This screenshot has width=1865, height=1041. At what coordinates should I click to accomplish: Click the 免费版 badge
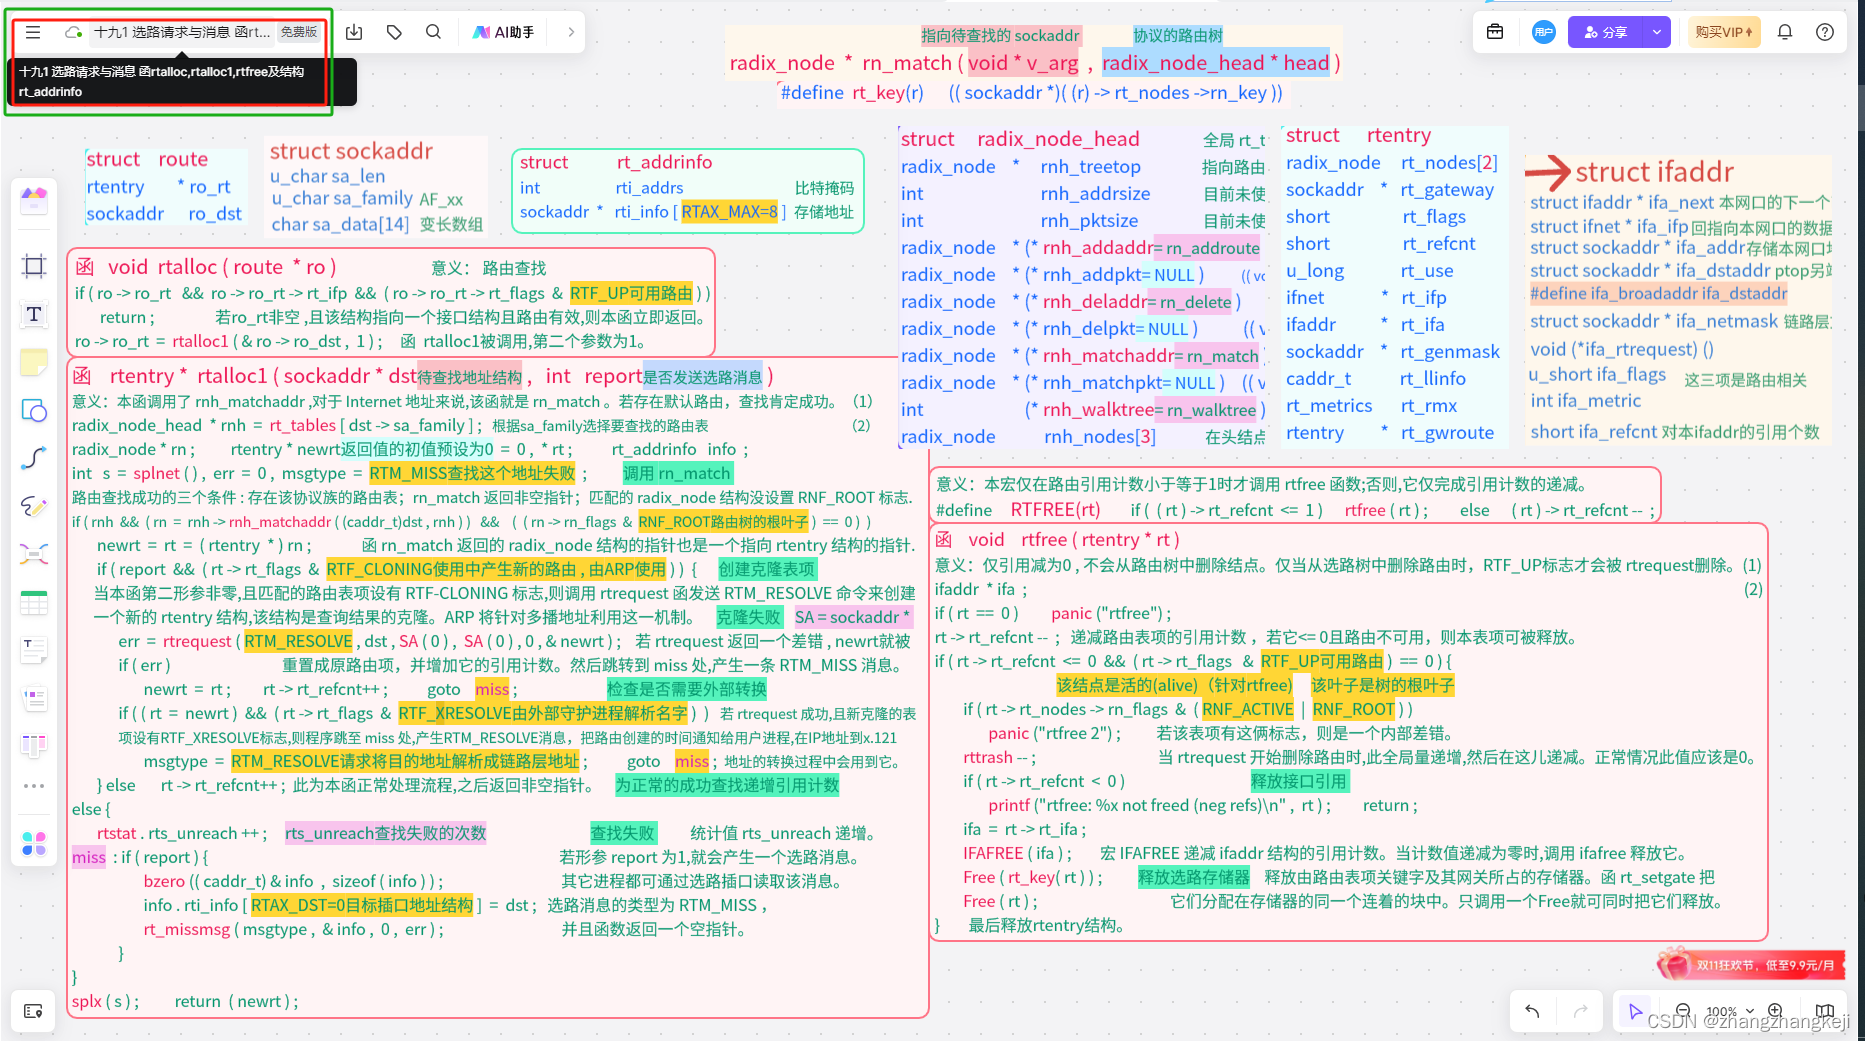[298, 32]
